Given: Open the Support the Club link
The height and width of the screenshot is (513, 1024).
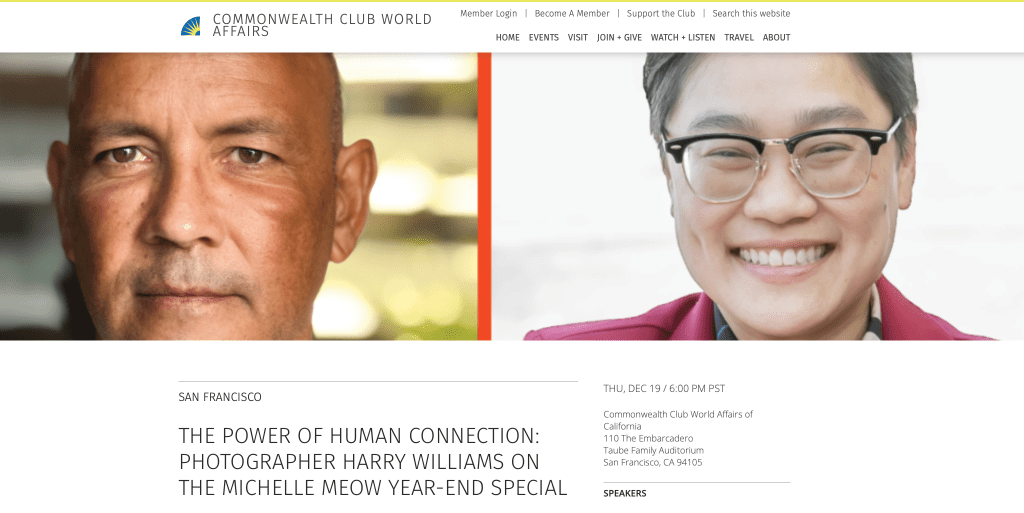Looking at the screenshot, I should pos(661,13).
